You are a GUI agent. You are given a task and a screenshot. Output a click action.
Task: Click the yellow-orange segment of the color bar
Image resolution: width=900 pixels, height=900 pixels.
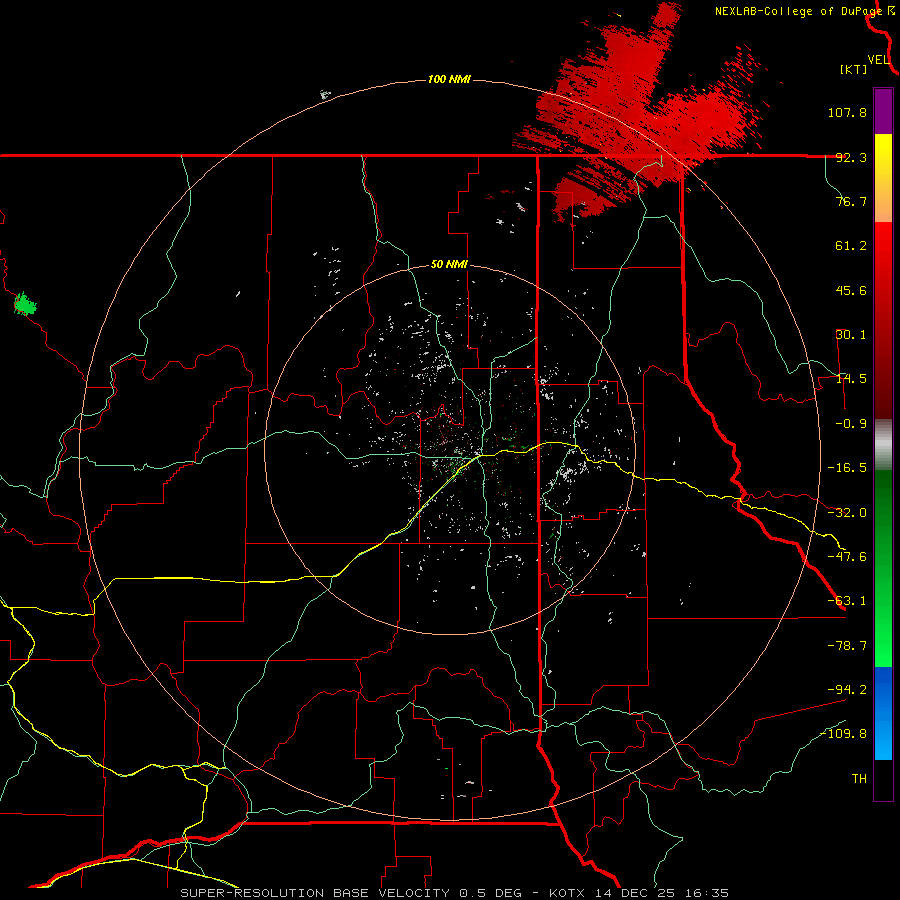[x=883, y=178]
